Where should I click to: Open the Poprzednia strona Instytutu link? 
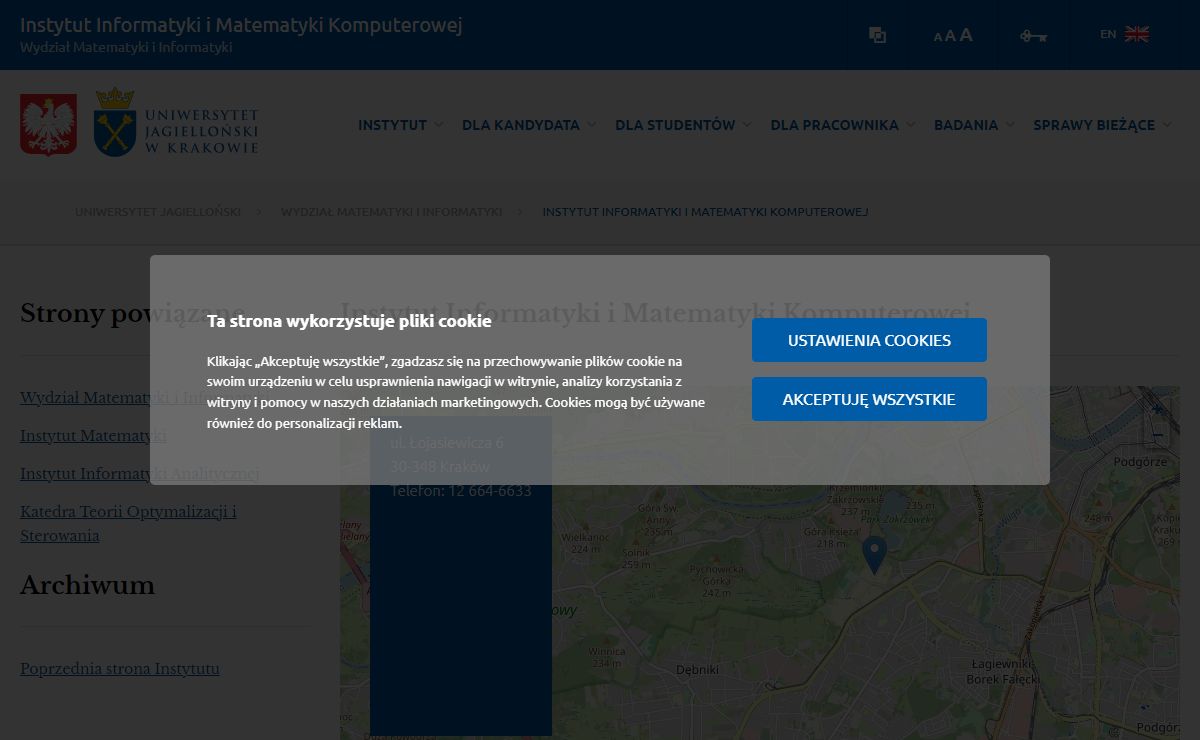coord(120,669)
